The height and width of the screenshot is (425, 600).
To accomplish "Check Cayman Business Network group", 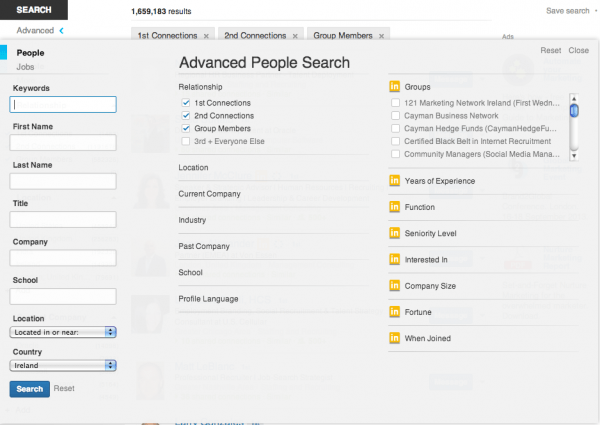I will pos(396,116).
